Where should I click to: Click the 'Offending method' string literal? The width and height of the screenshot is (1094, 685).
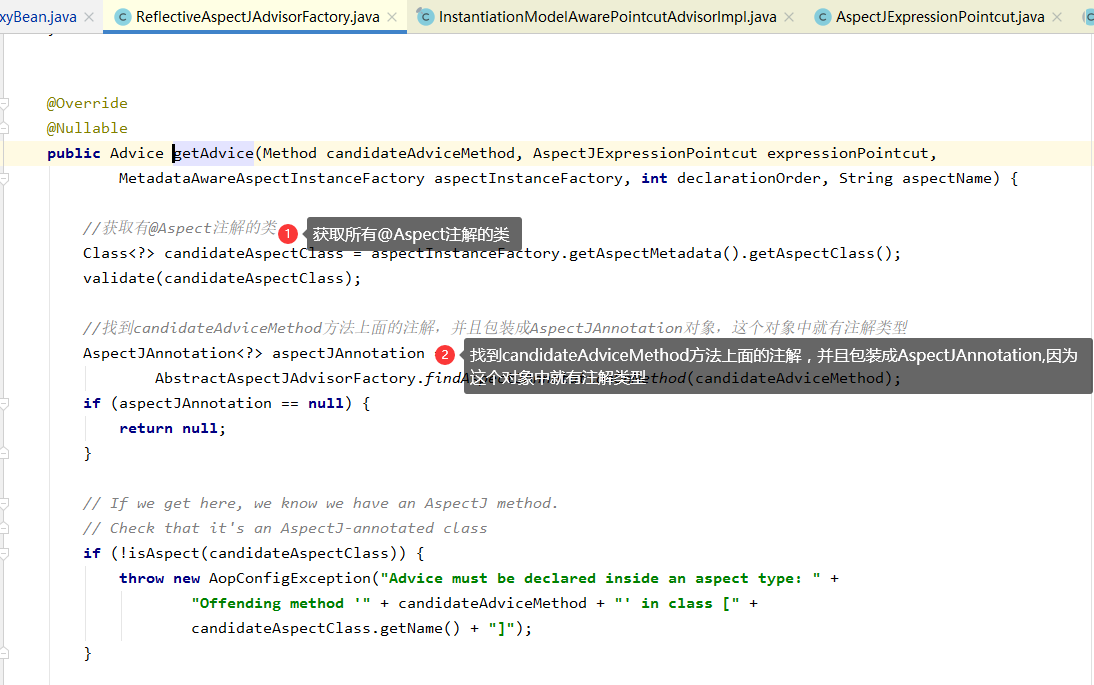280,603
